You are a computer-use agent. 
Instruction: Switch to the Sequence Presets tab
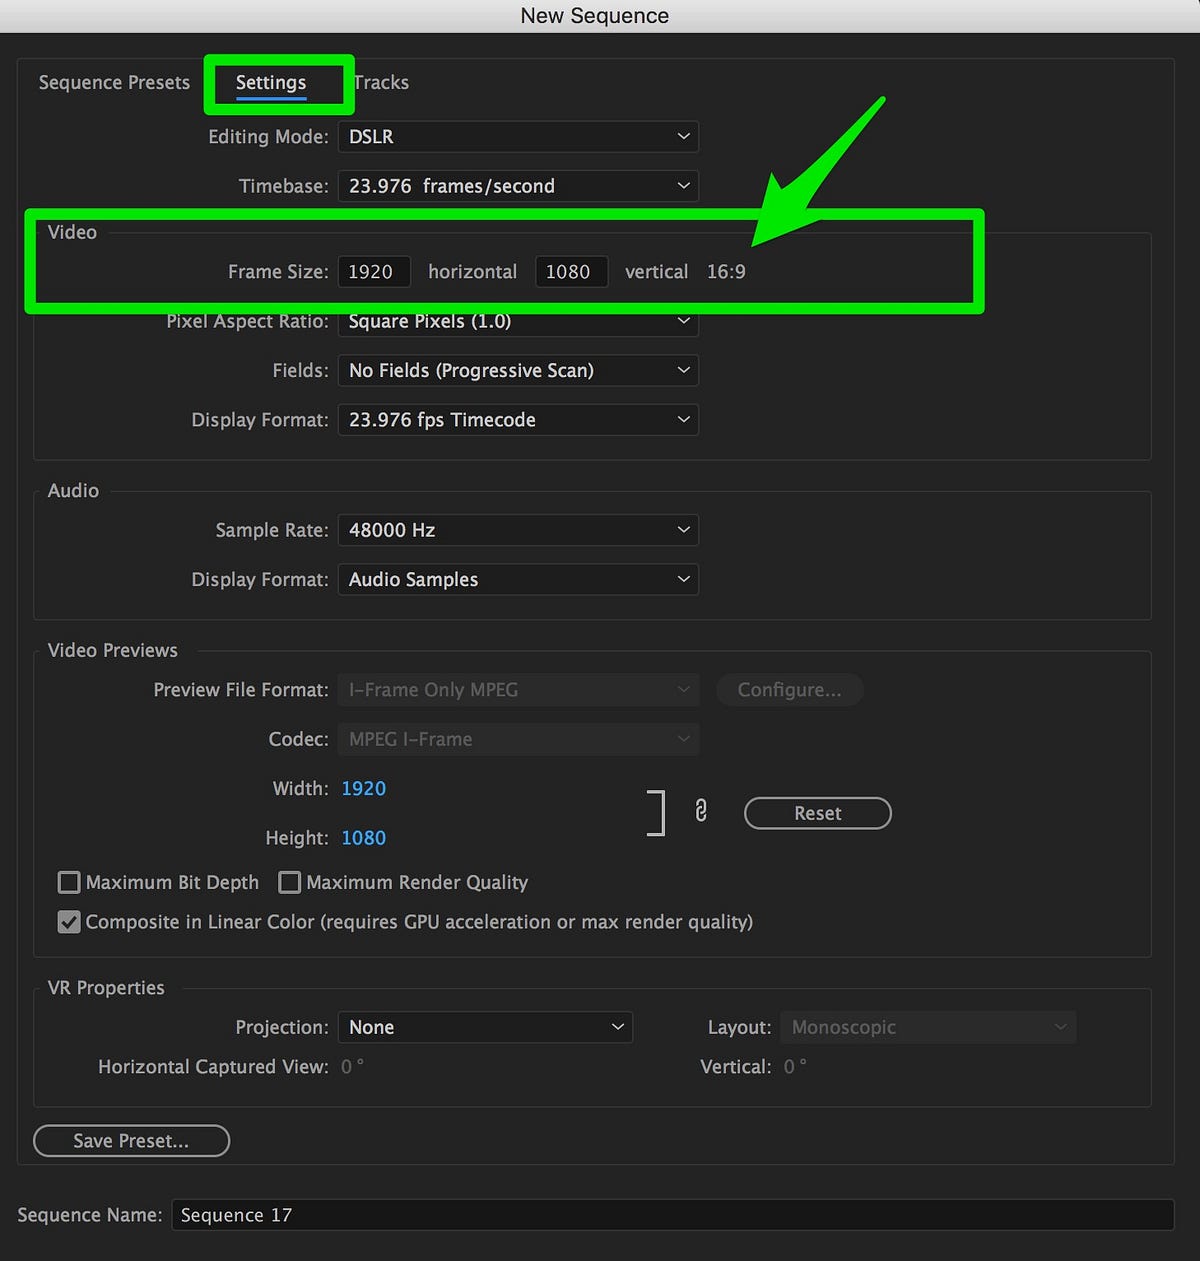(113, 82)
